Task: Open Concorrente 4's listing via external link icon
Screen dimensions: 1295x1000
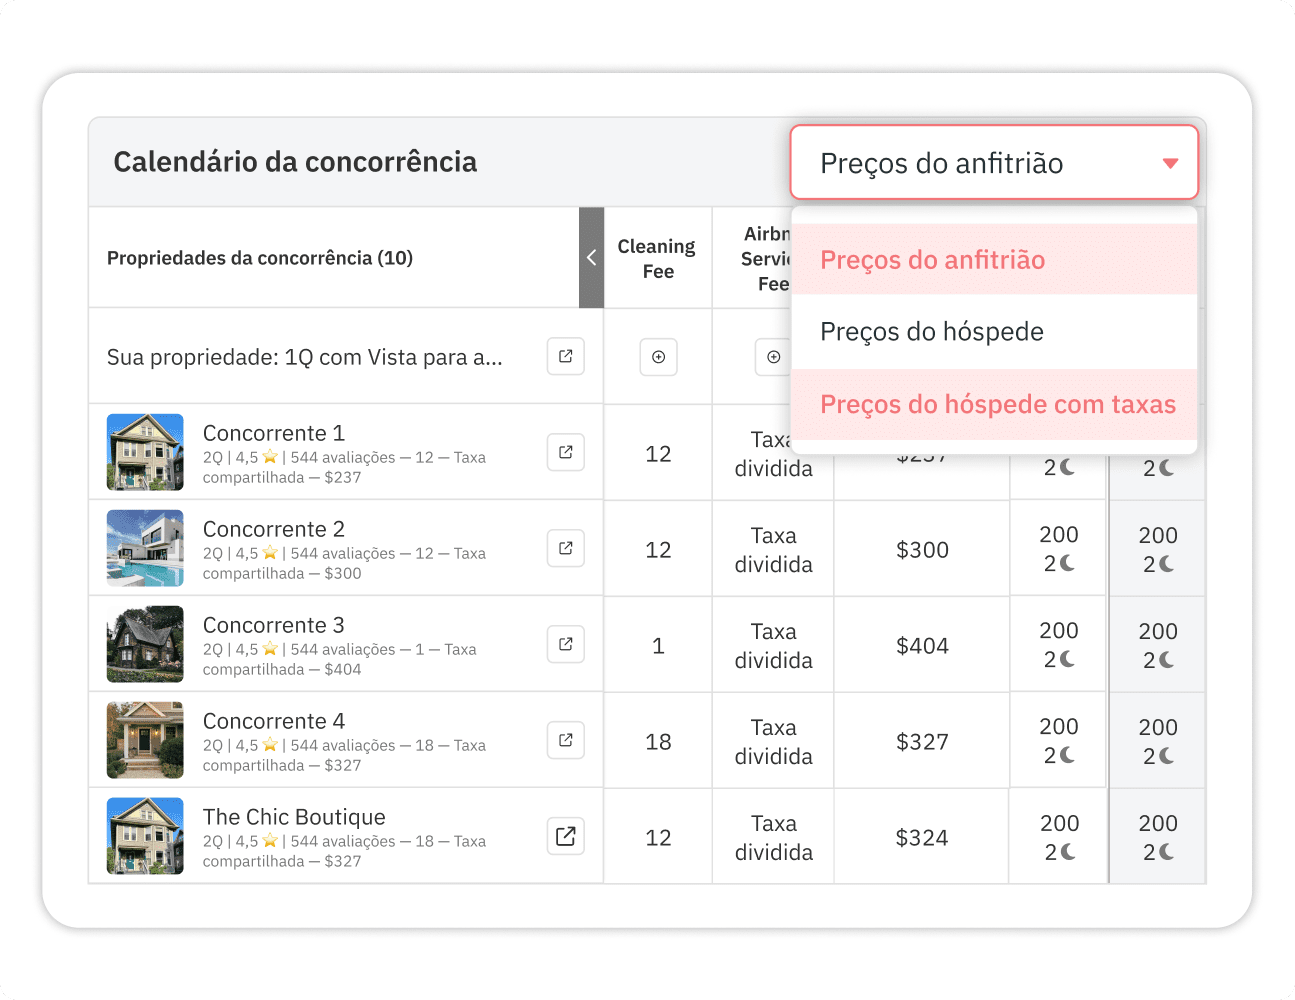Action: tap(565, 740)
